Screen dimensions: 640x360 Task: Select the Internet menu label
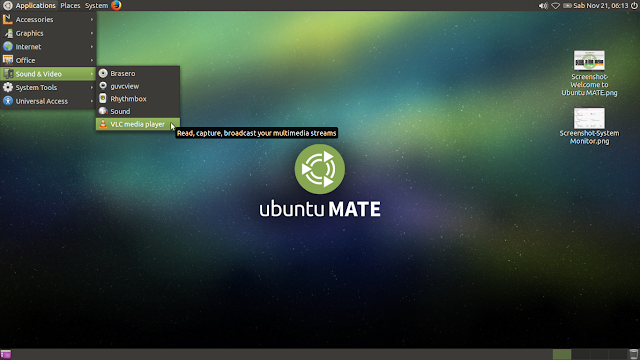coord(28,47)
